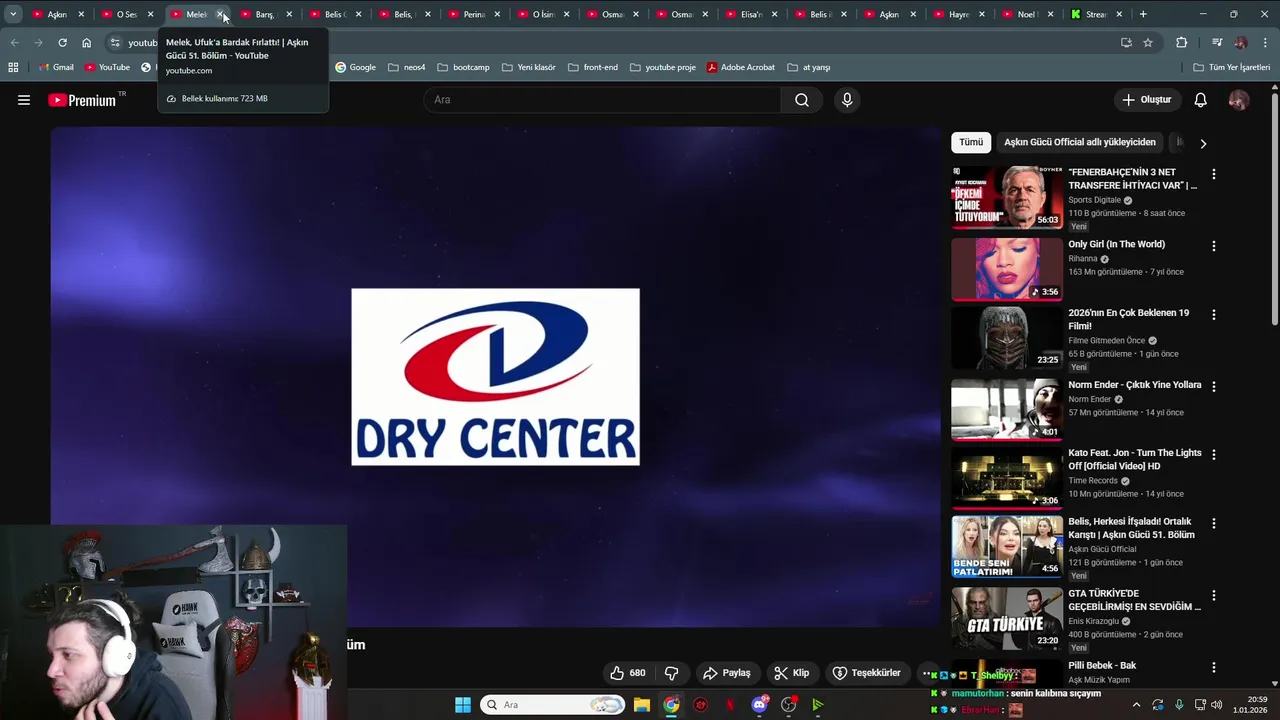
Task: Click the Chrome home button
Action: [86, 43]
